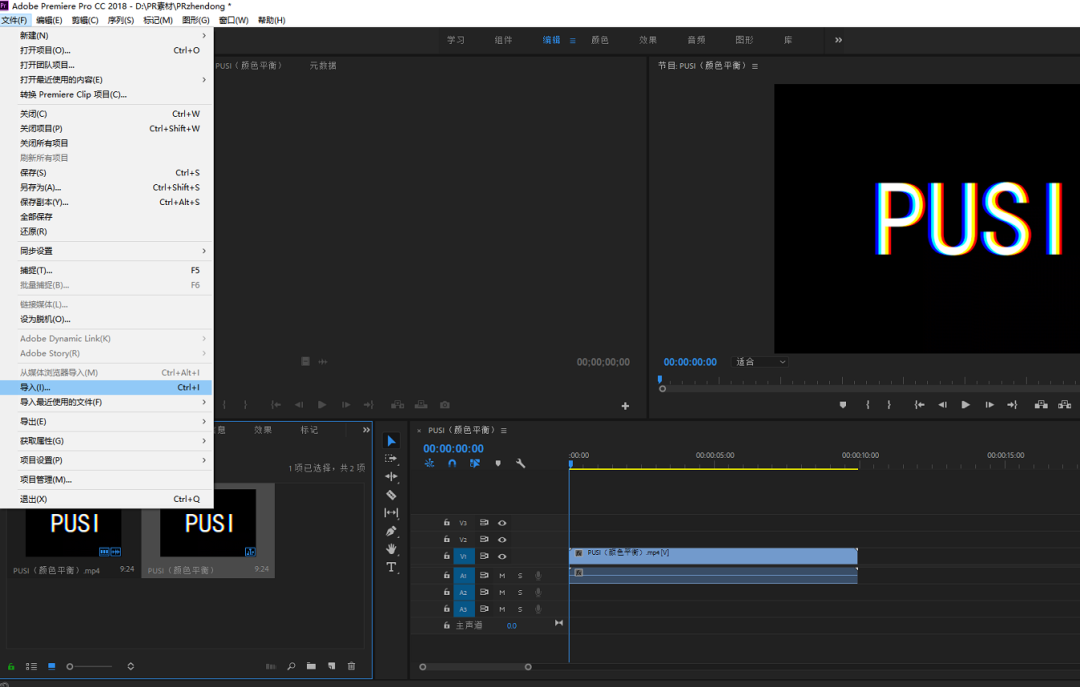Click the timeline horizontal zoom scrollbar
The width and height of the screenshot is (1080, 687).
[475, 667]
